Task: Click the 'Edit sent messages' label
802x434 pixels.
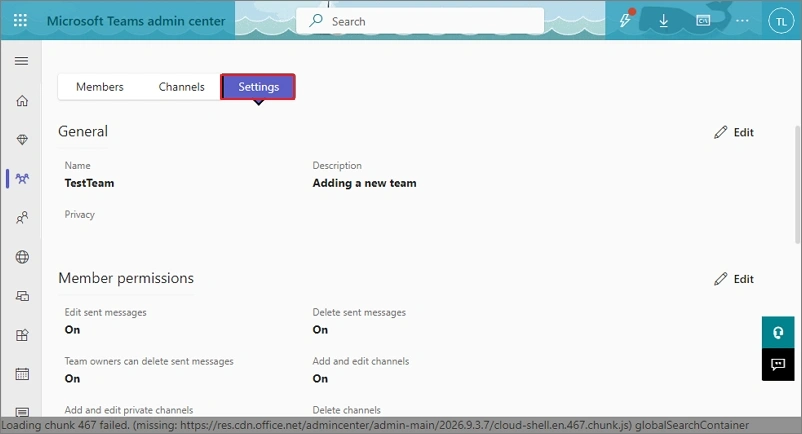Action: (x=105, y=312)
